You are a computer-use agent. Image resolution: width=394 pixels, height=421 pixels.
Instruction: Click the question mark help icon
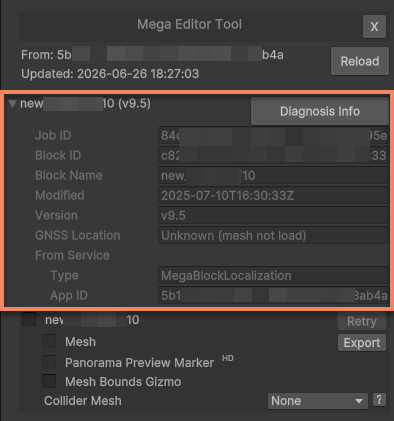tap(379, 399)
